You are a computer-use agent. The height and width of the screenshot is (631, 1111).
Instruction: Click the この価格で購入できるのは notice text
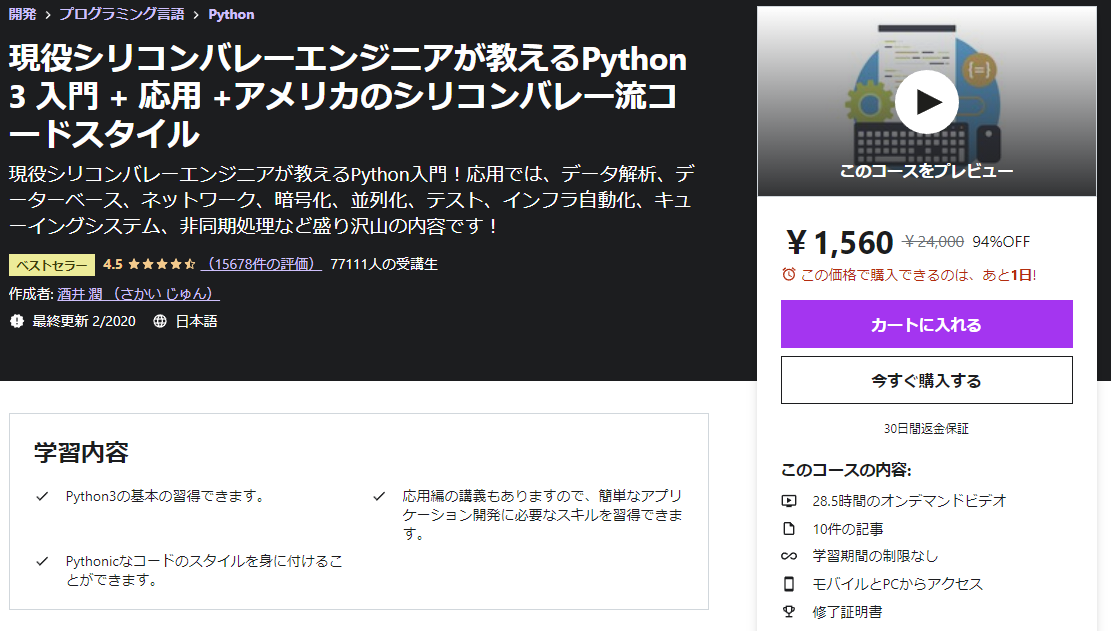pyautogui.click(x=918, y=275)
